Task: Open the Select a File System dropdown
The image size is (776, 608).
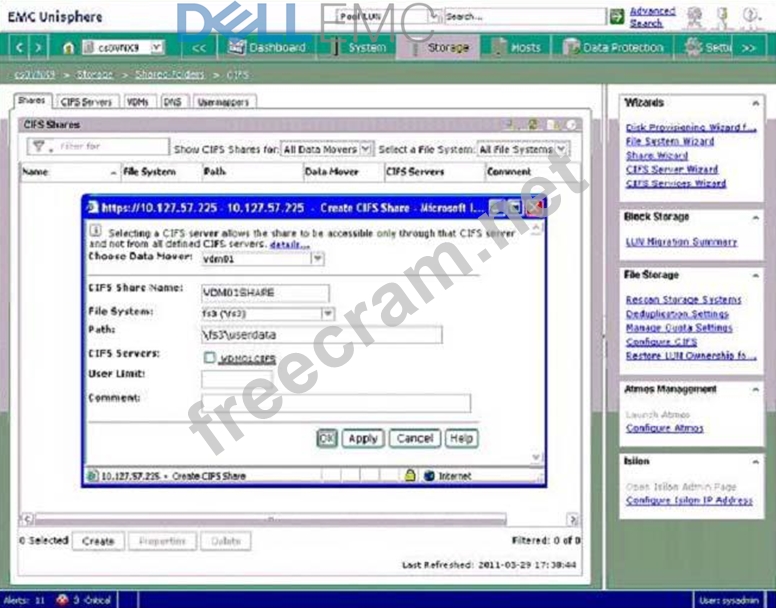Action: tap(561, 149)
